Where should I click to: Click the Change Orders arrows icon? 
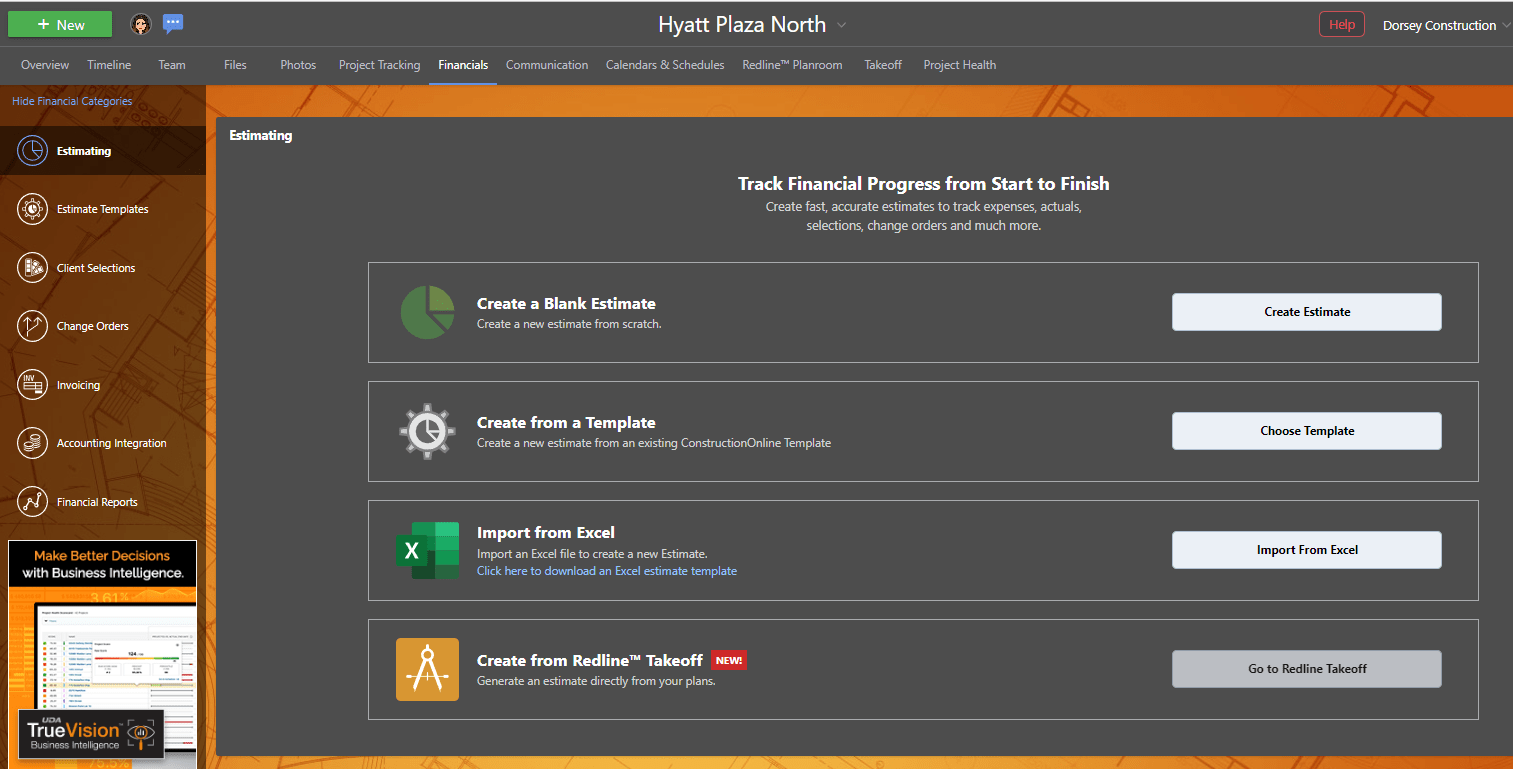click(32, 326)
